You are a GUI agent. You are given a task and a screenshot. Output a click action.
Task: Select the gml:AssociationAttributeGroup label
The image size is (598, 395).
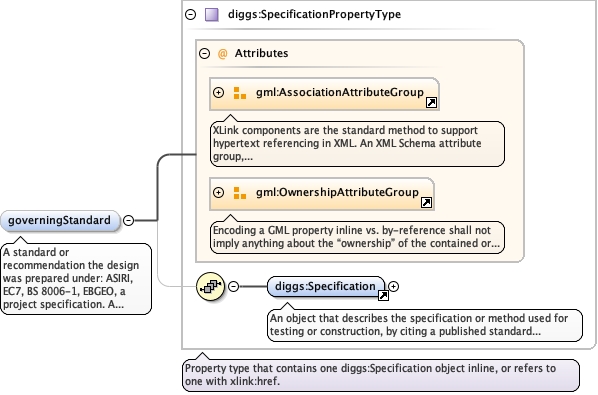340,92
